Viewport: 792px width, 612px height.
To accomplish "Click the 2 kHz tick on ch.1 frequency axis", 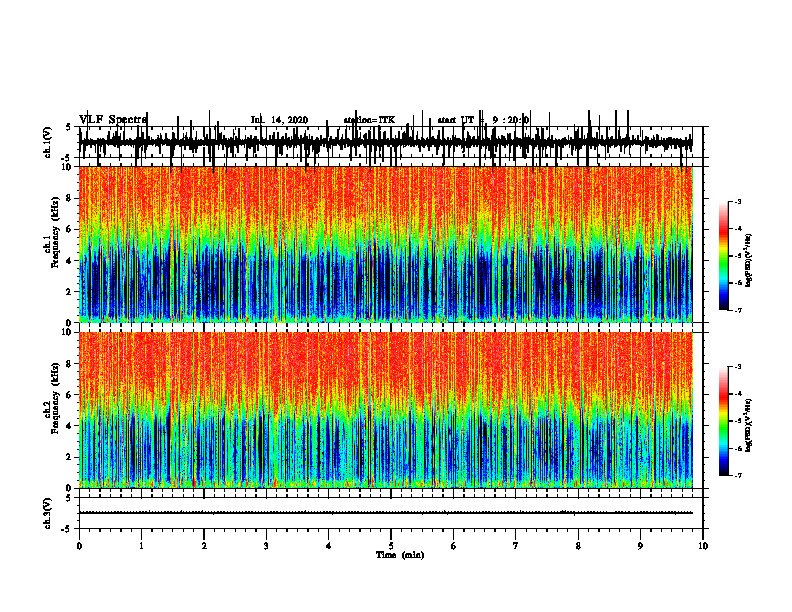I will coord(70,291).
